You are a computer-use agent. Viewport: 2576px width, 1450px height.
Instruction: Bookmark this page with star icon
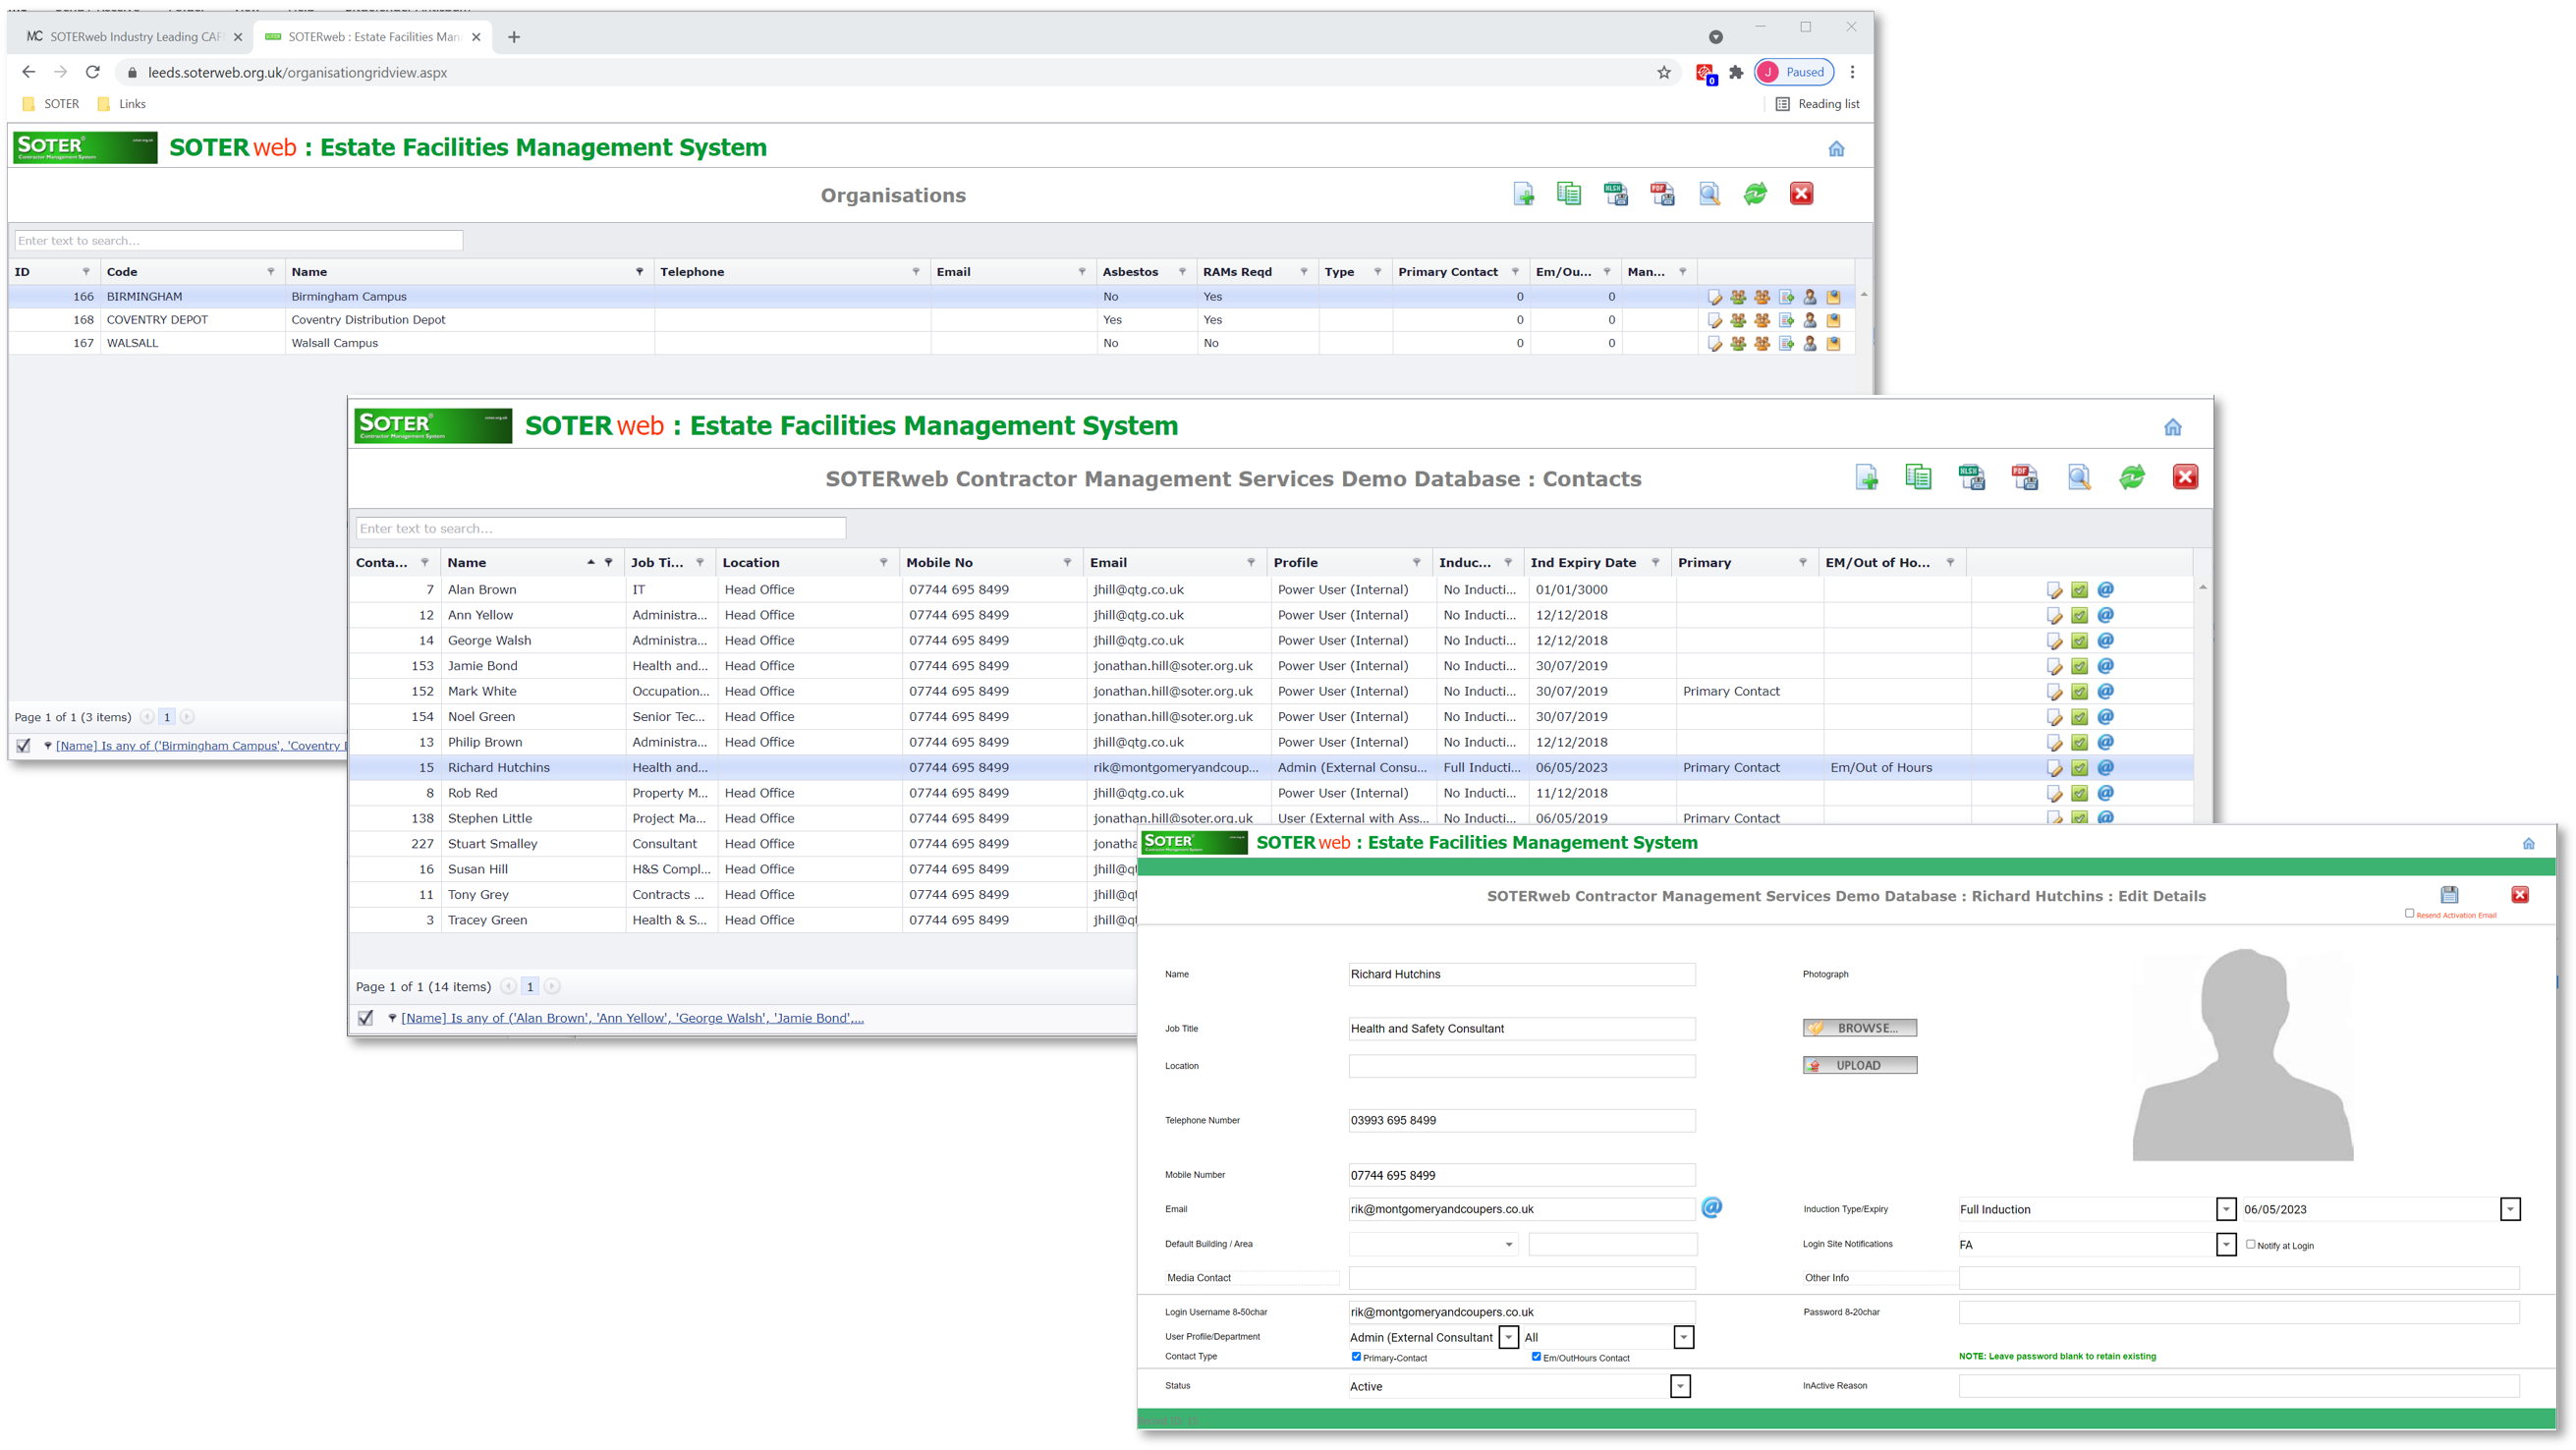[x=1664, y=72]
